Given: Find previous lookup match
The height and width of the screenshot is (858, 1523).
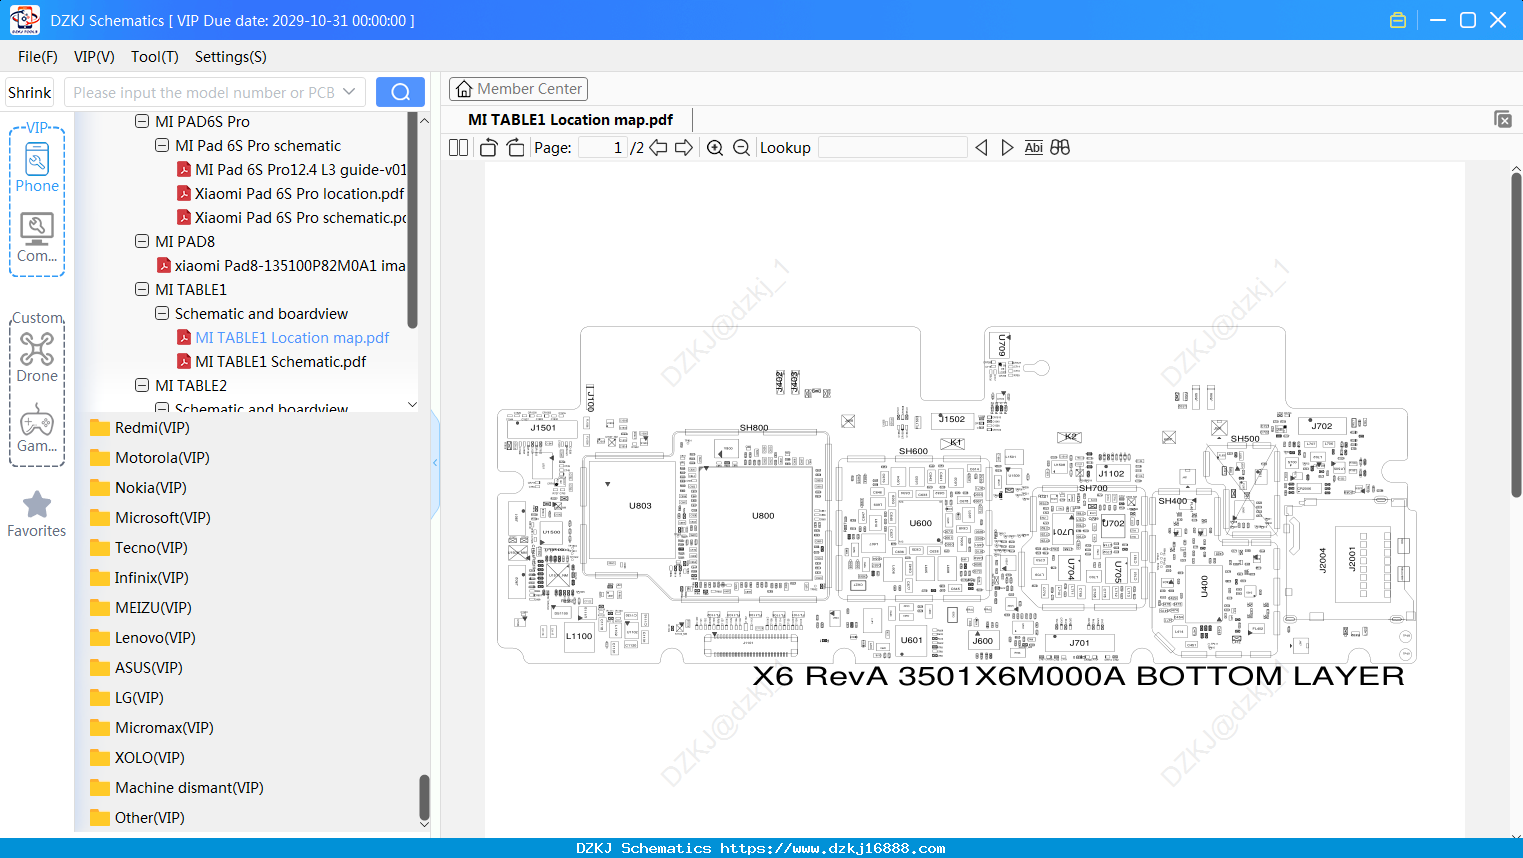Looking at the screenshot, I should [981, 147].
